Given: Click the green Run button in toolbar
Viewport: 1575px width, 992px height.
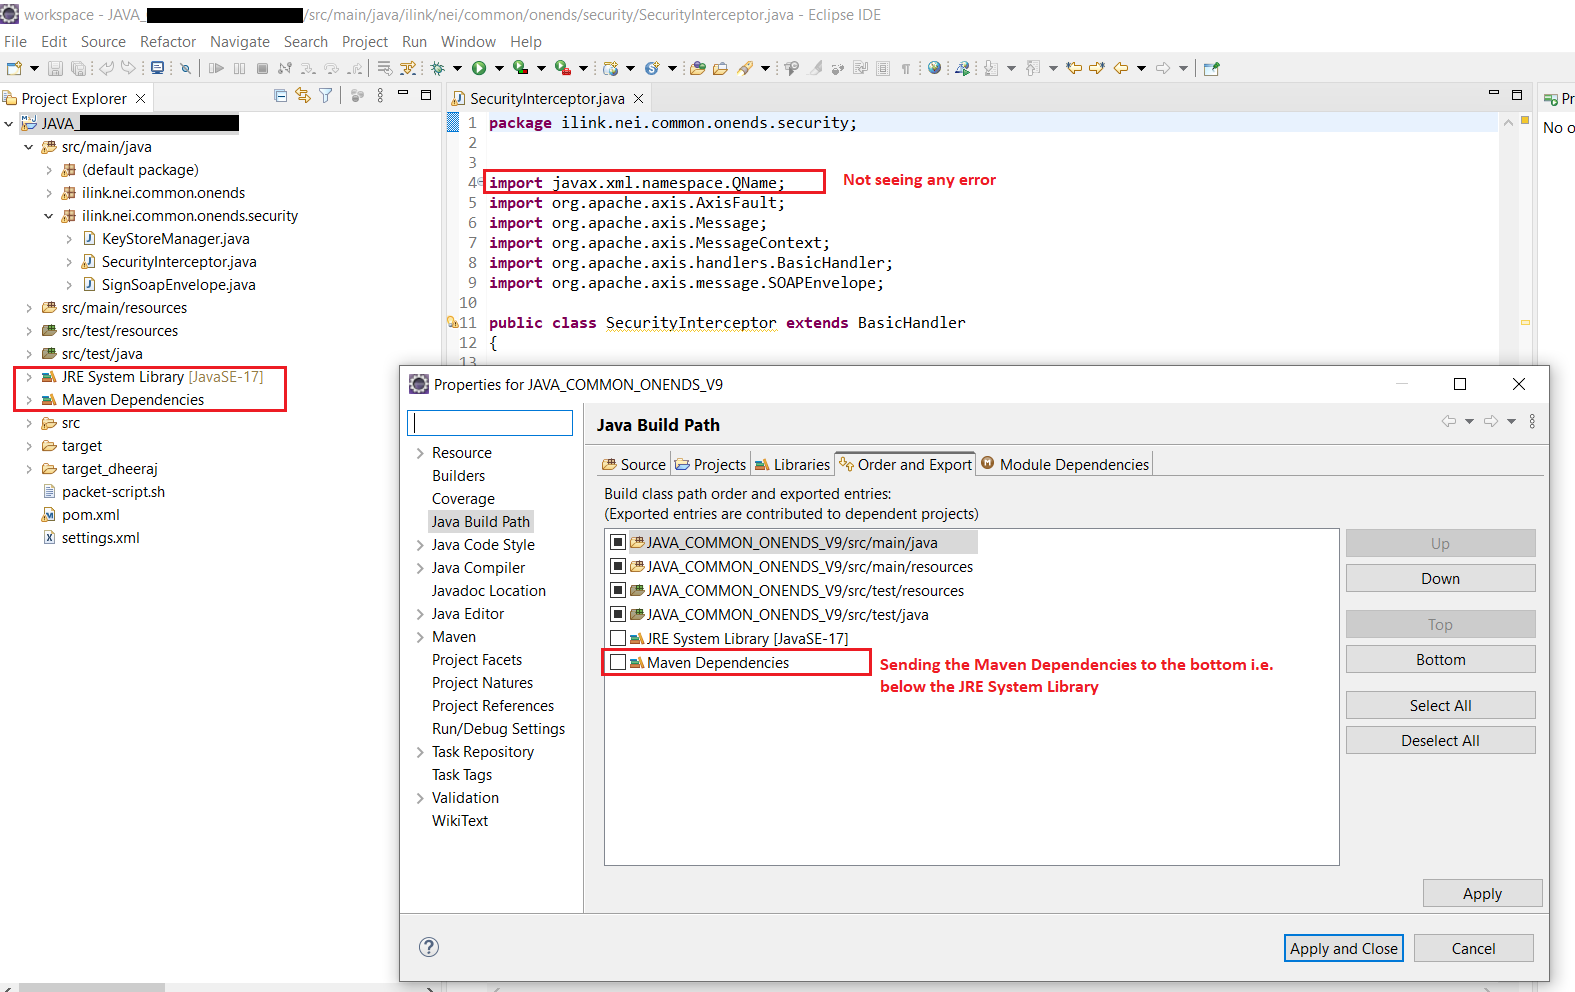Looking at the screenshot, I should tap(479, 68).
